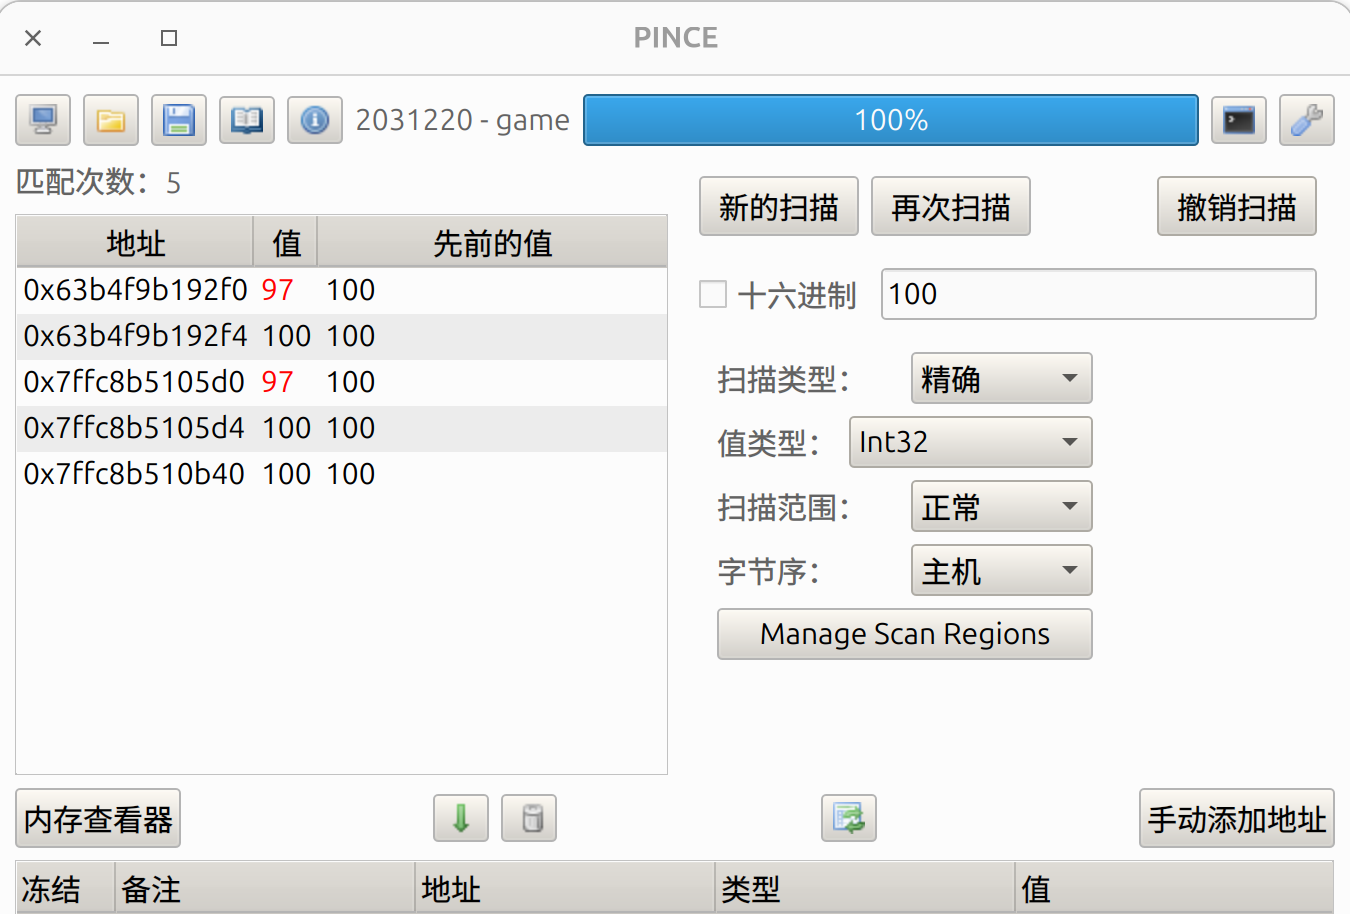Enable the 十六进制 hexadecimal checkbox
This screenshot has height=914, width=1350.
(x=713, y=295)
